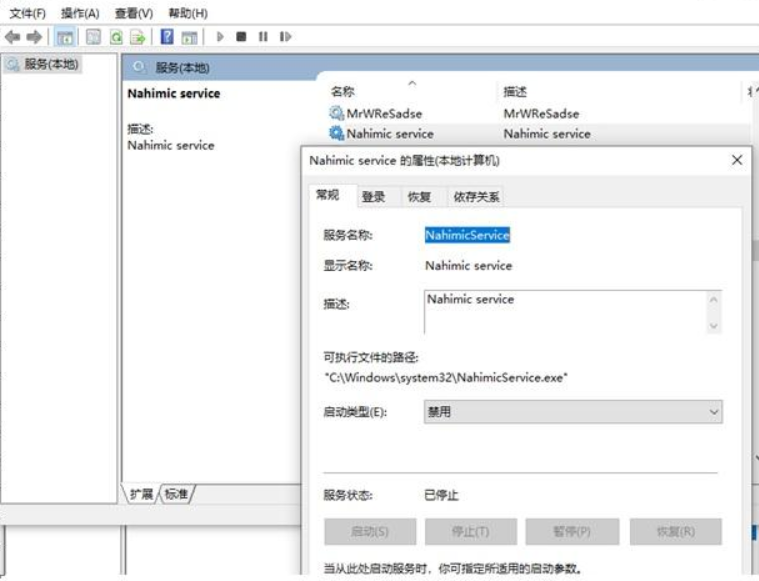Click the 名称 column header
759x581 pixels.
pyautogui.click(x=343, y=92)
